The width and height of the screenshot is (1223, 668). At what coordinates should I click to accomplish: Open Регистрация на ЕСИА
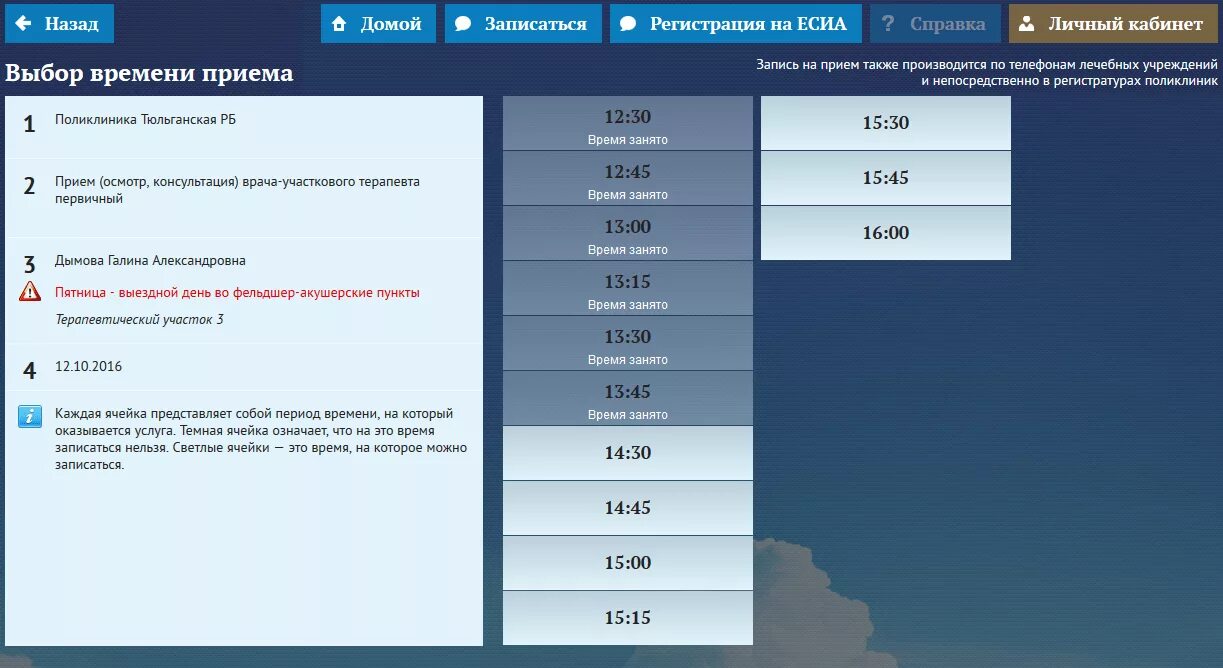(735, 24)
